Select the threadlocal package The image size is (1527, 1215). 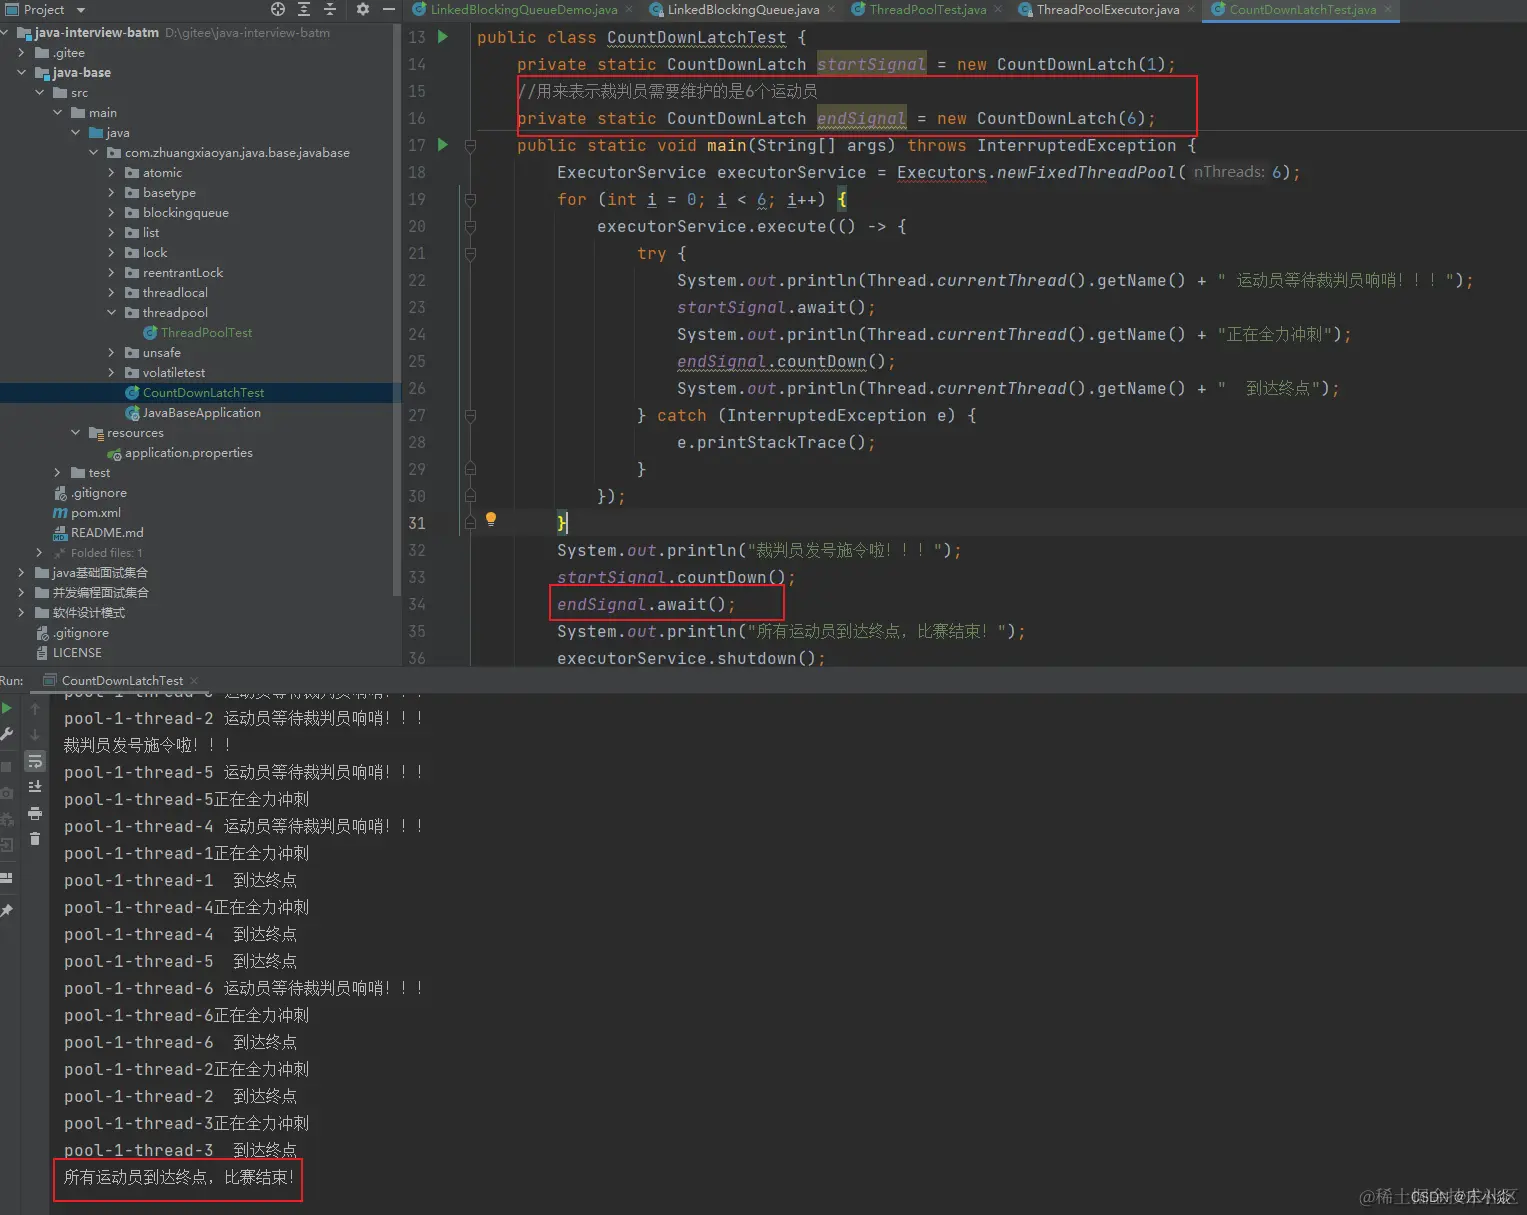click(175, 293)
